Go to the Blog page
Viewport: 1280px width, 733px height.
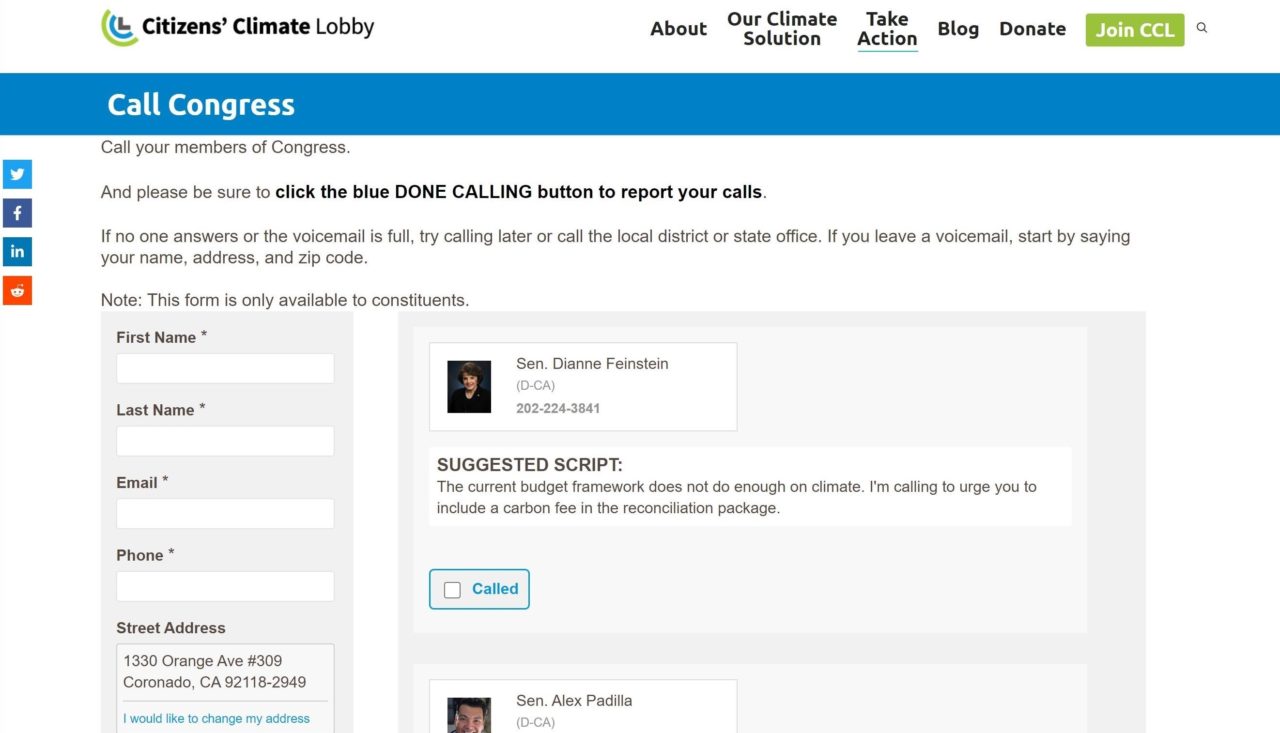pos(958,29)
